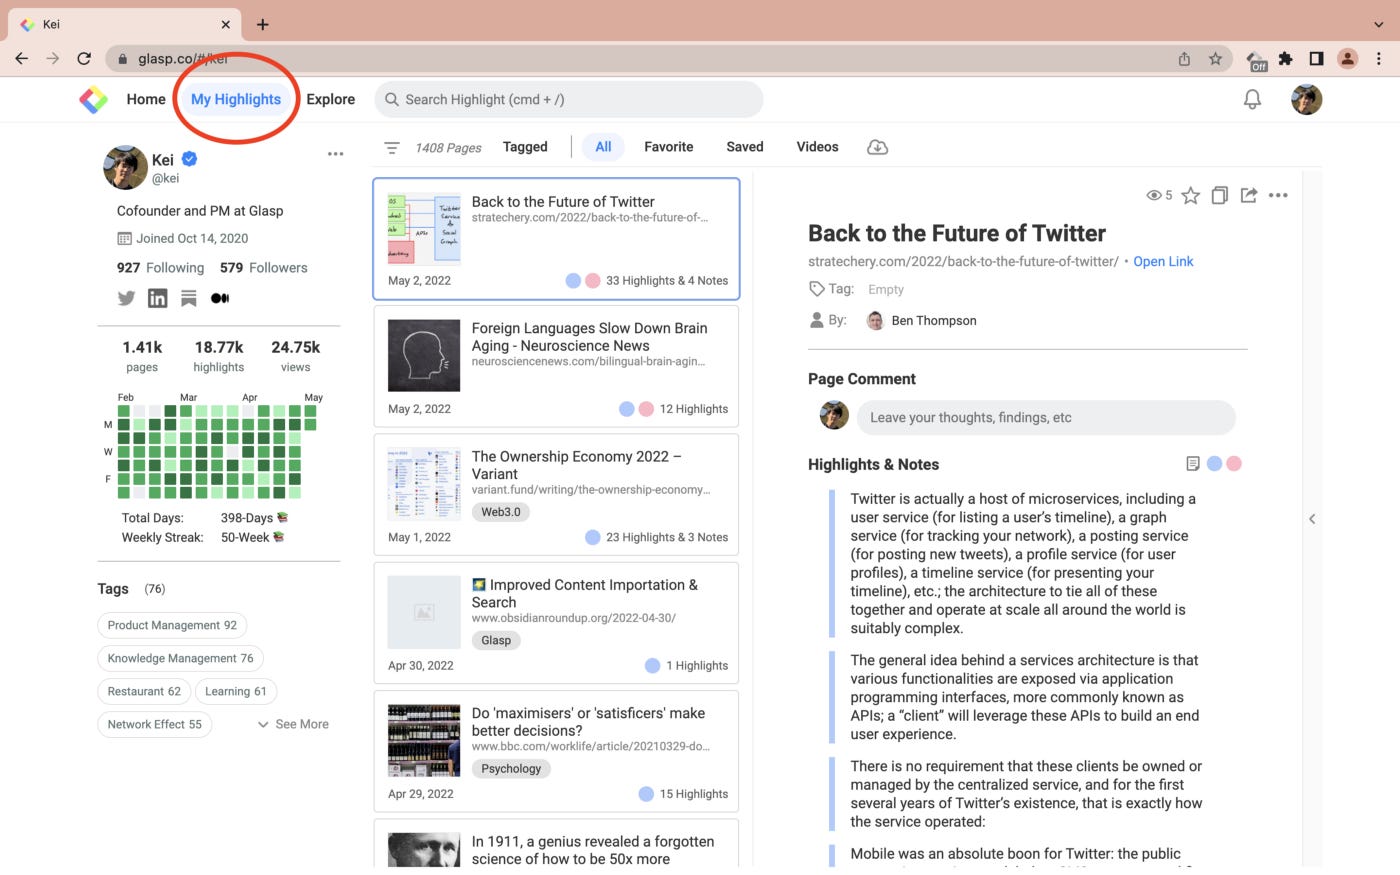Click the Psychology tag chip

click(x=511, y=769)
